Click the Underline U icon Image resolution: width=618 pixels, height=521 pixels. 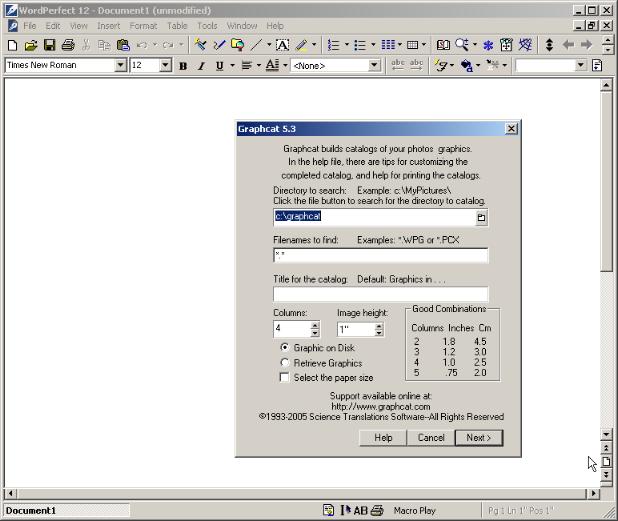[220, 66]
